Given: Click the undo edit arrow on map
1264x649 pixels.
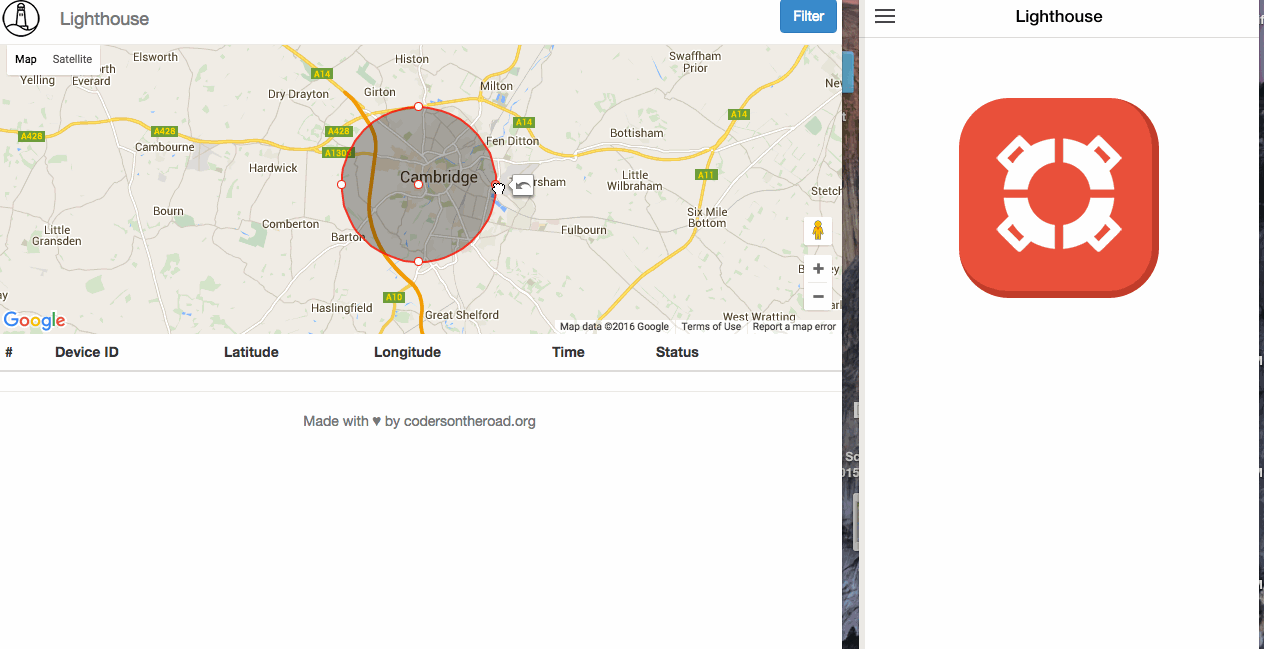Looking at the screenshot, I should (x=523, y=185).
